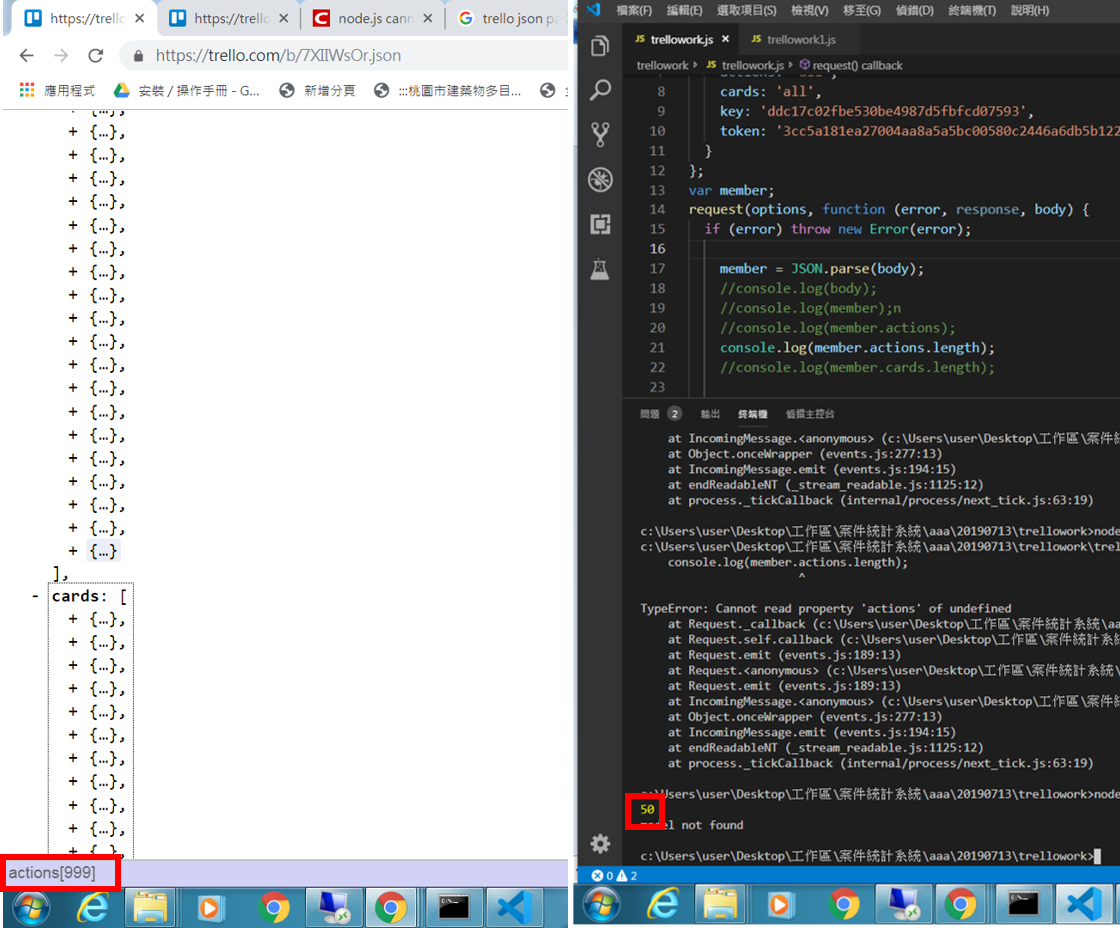Open the 終端機(T) menu
This screenshot has height=928, width=1120.
point(971,10)
